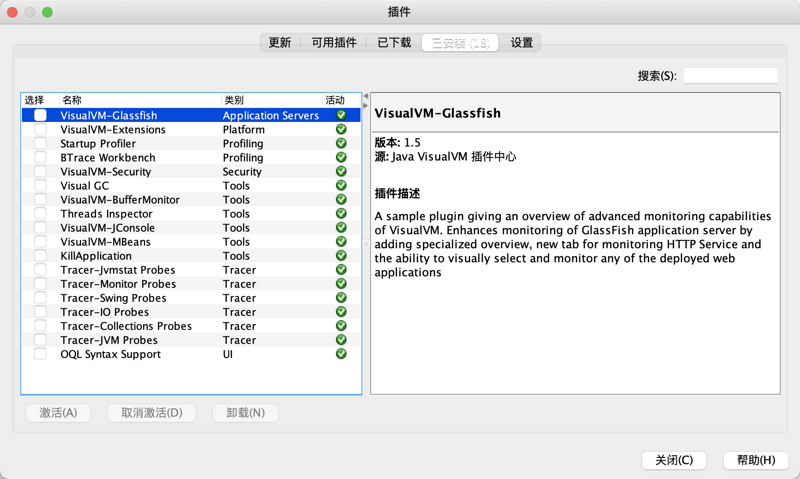This screenshot has height=479, width=800.
Task: Click active status icon for BTrace Workbench
Action: [341, 158]
